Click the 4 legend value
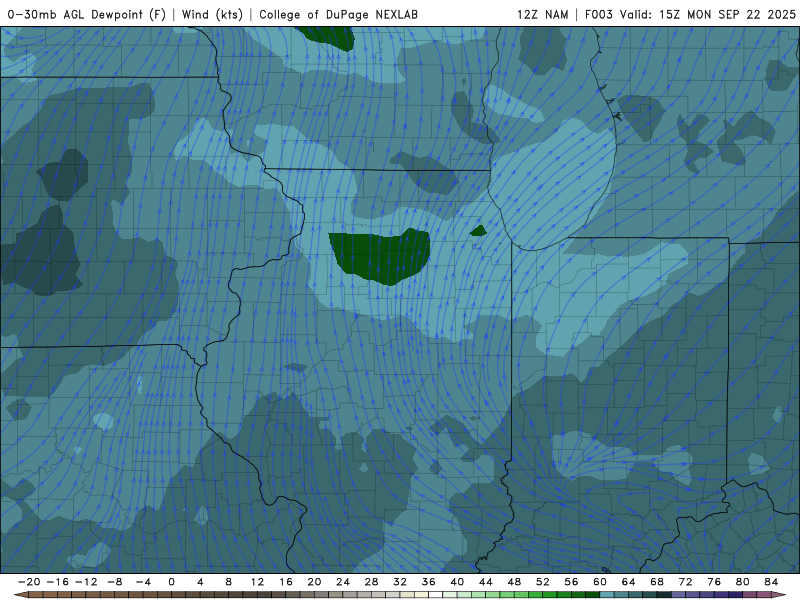 (x=200, y=582)
